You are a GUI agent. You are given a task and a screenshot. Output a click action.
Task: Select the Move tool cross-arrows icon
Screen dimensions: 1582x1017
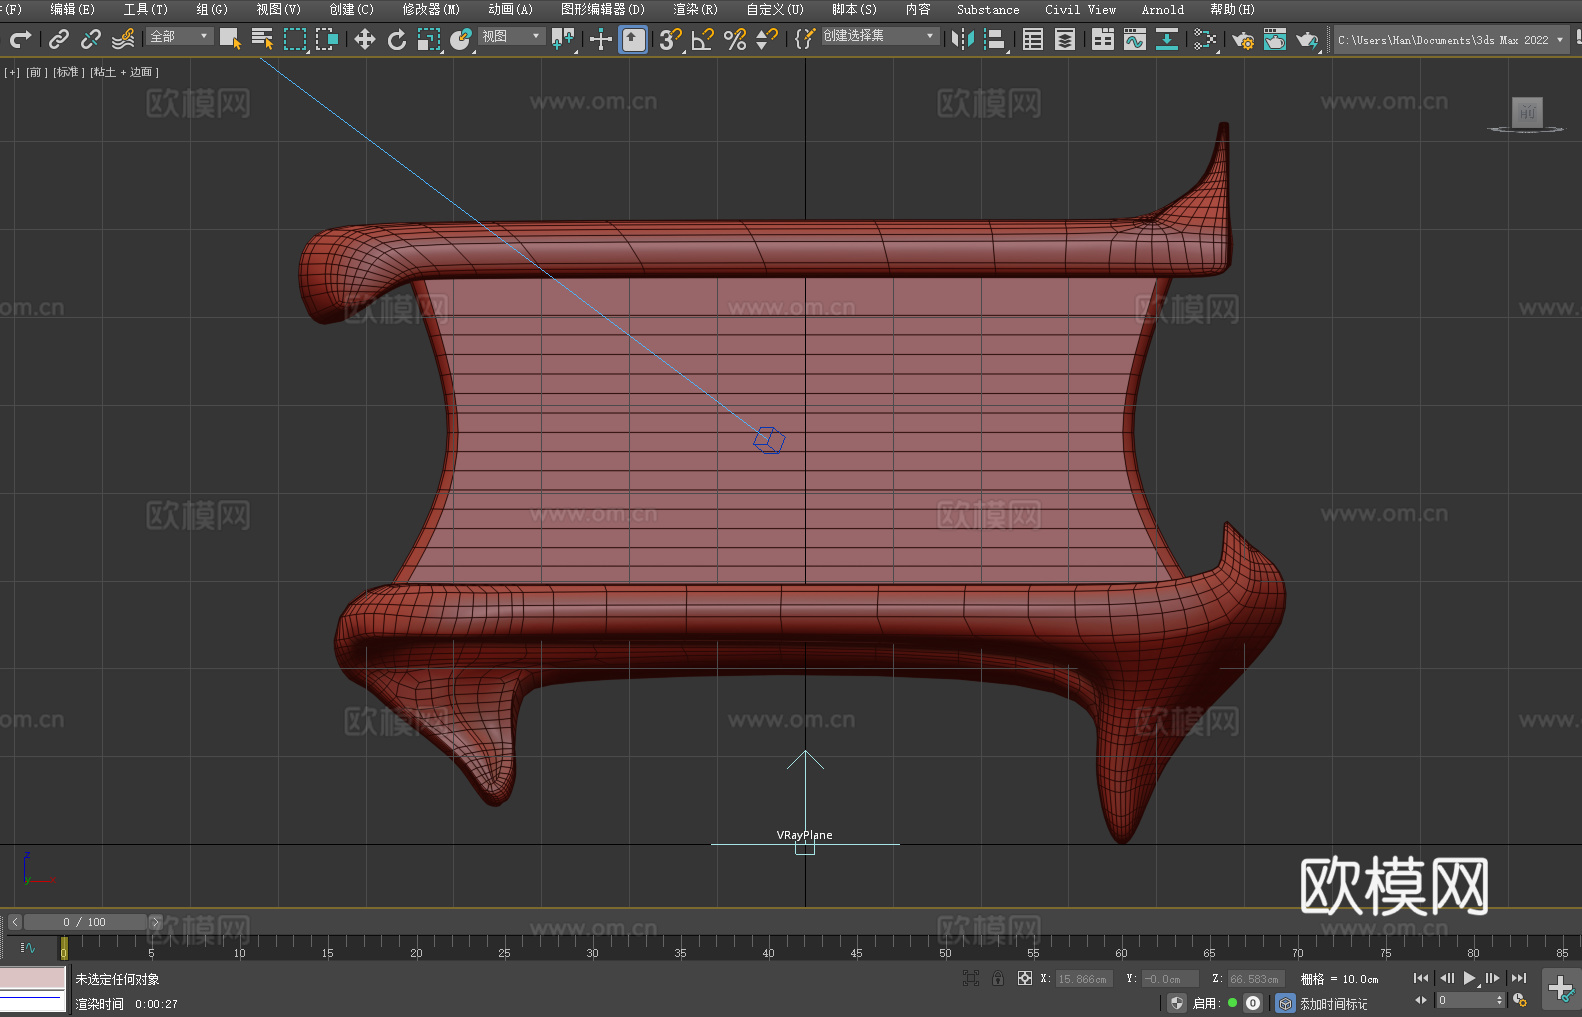coord(365,39)
